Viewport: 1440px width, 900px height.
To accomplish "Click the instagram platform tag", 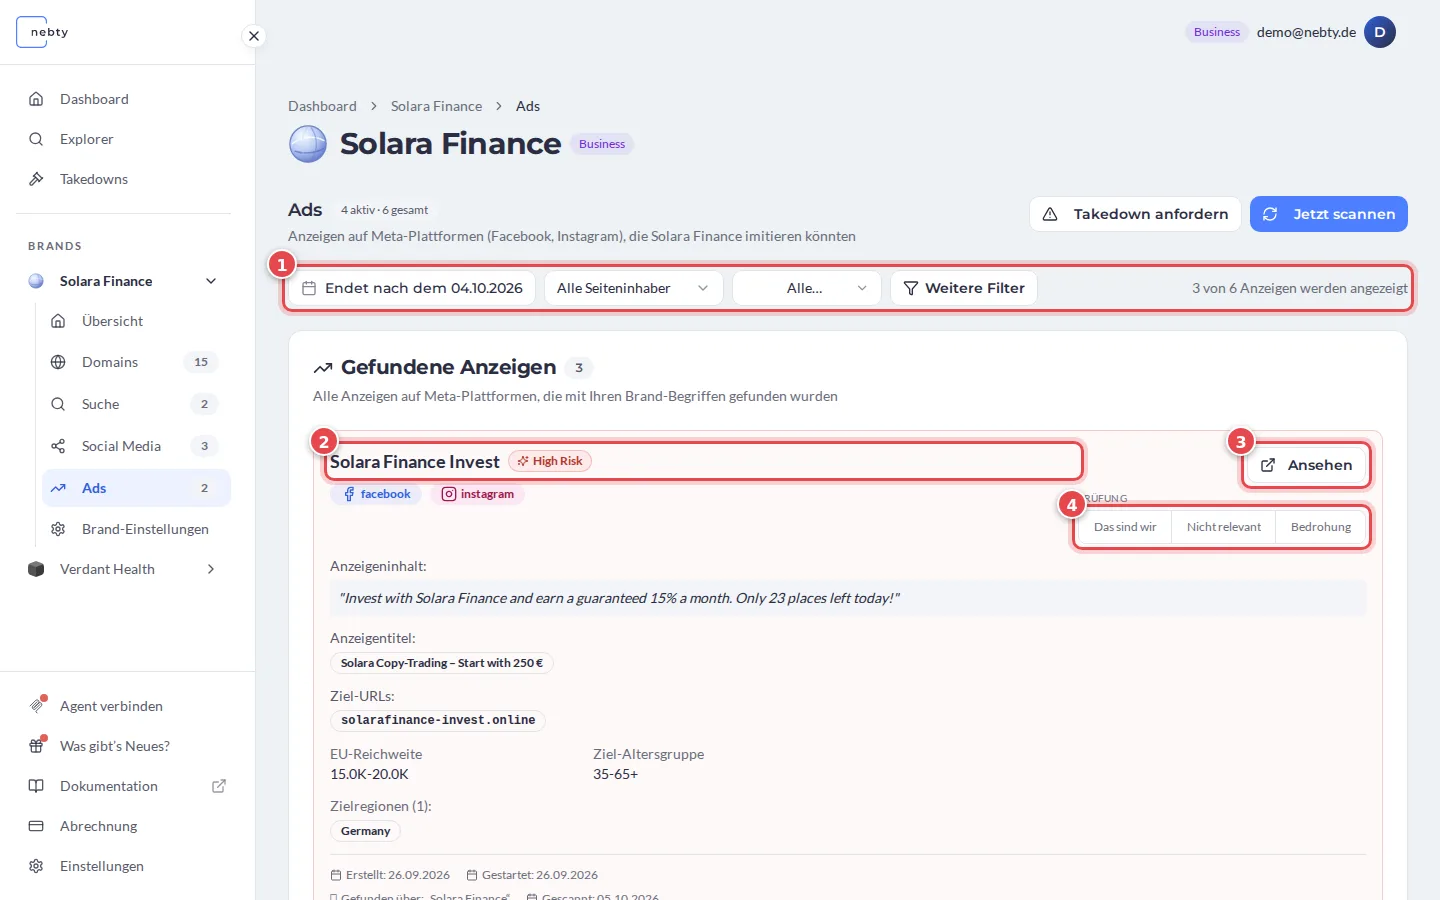I will [478, 494].
